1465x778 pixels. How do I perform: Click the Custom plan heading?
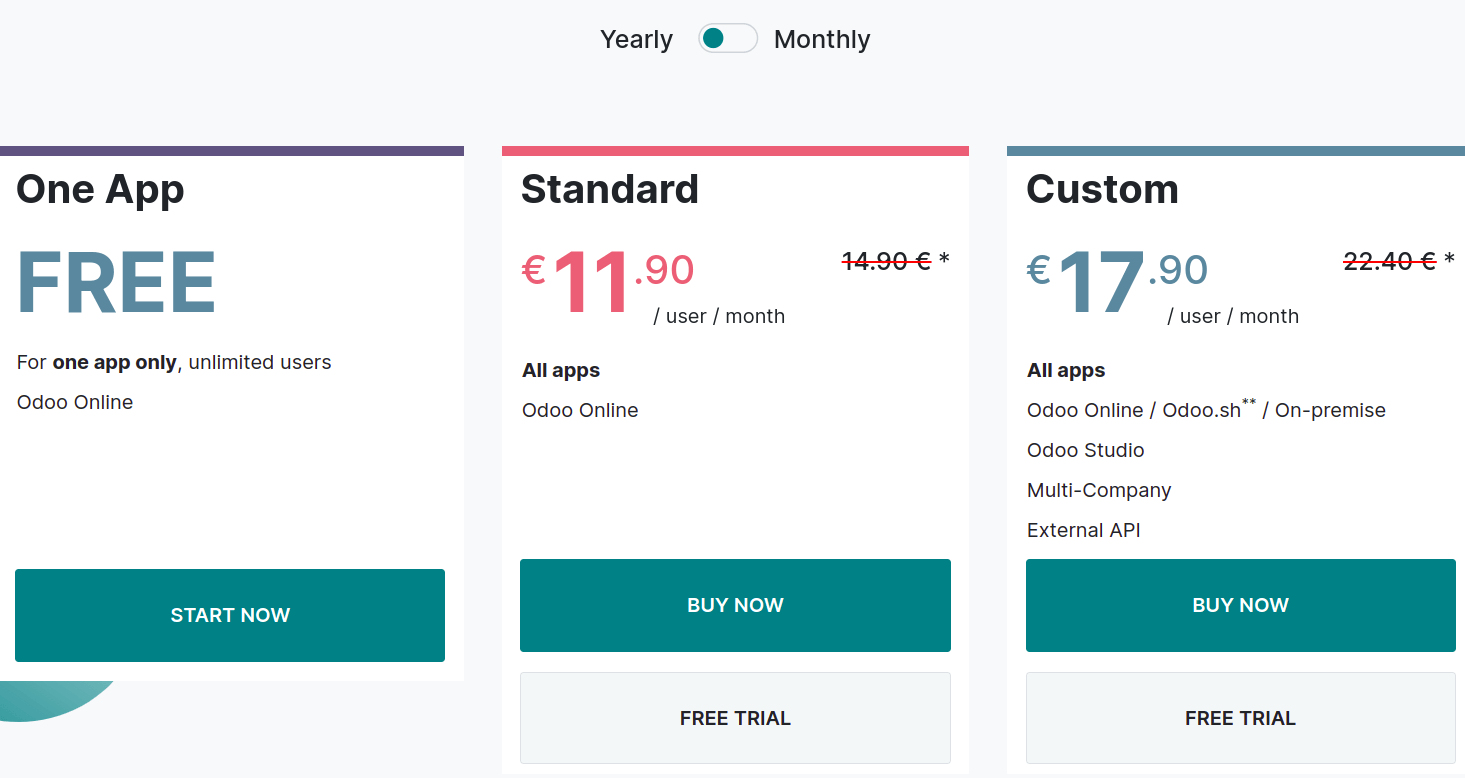[x=1102, y=189]
